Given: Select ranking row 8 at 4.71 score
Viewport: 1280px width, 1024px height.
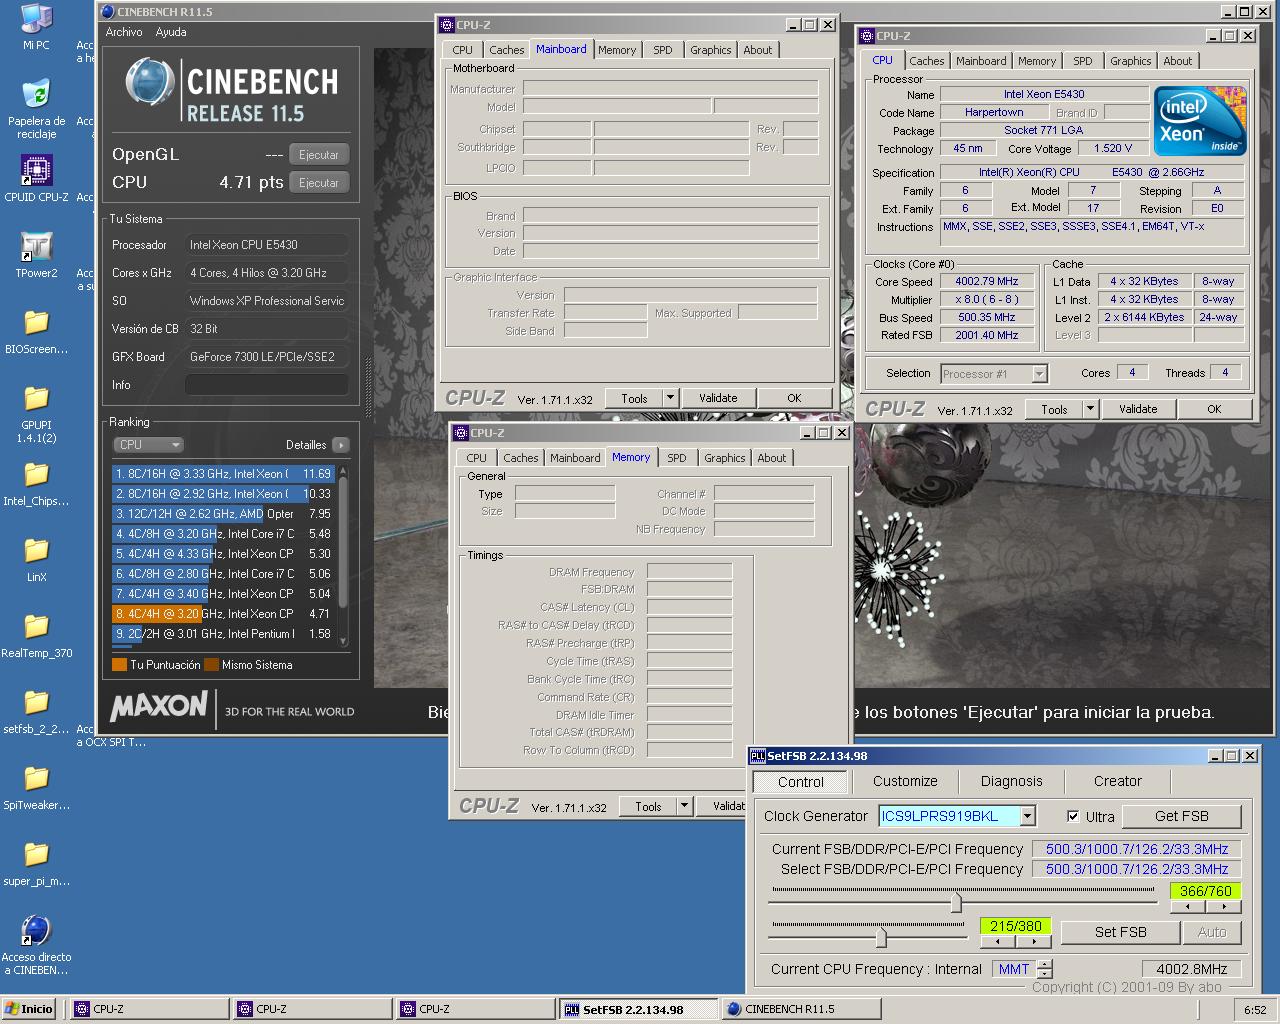Looking at the screenshot, I should [223, 614].
